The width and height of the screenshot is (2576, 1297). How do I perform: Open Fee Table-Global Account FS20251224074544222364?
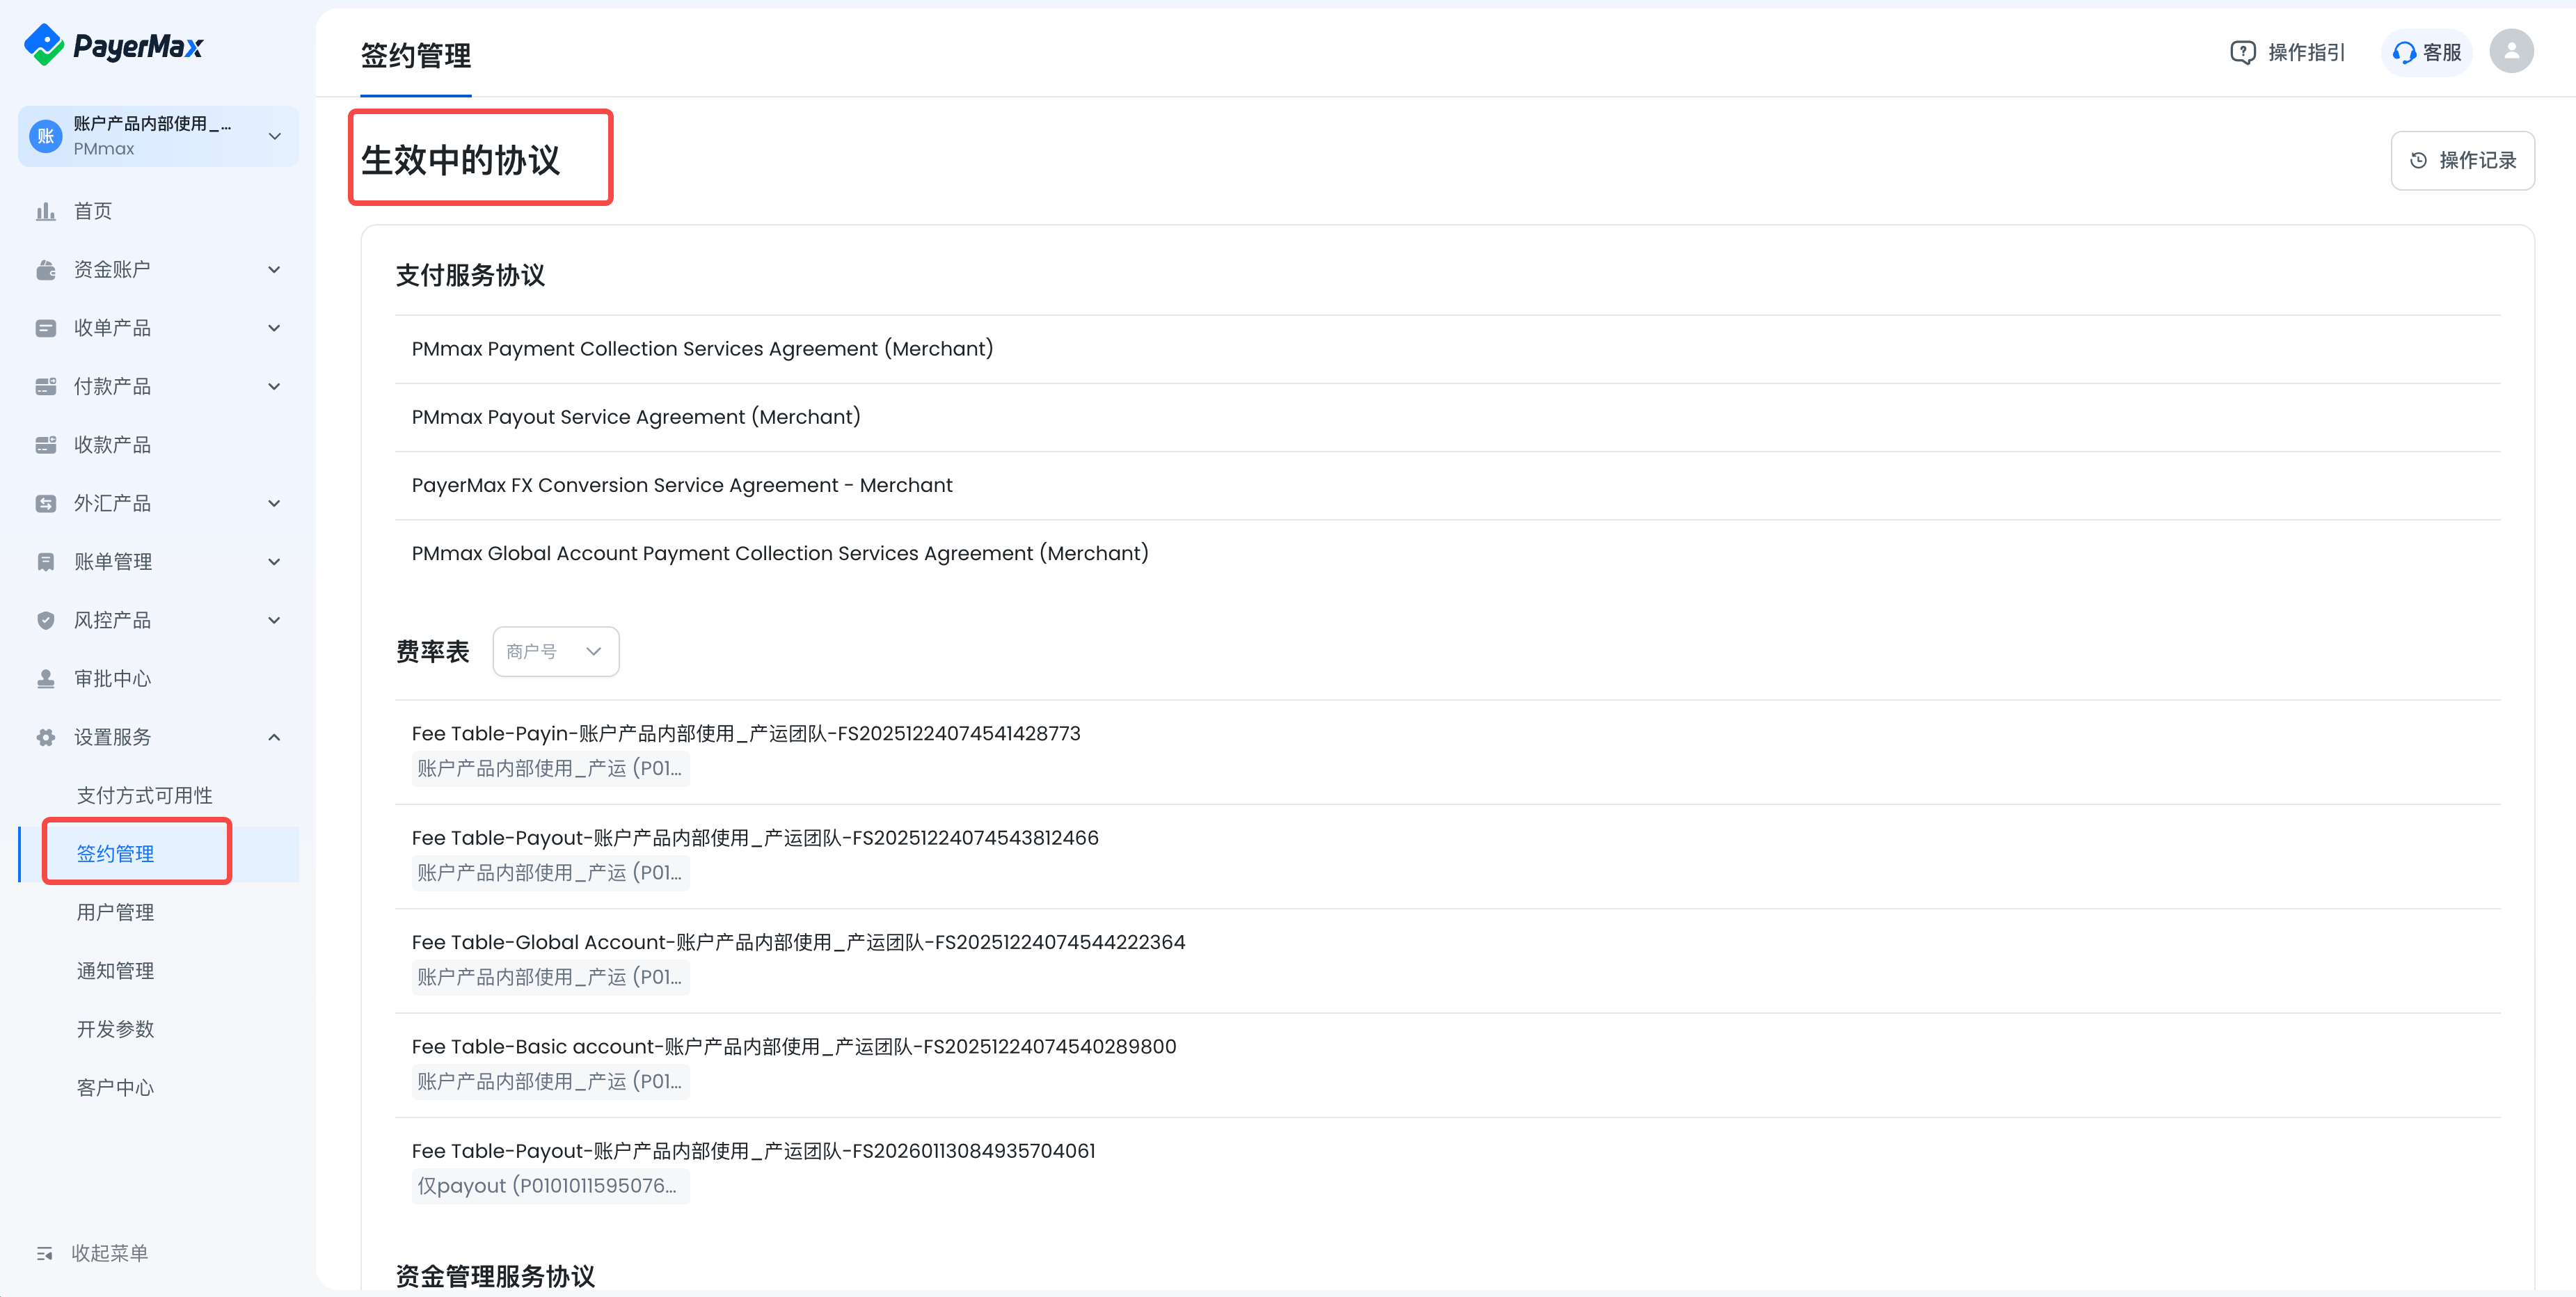(798, 942)
